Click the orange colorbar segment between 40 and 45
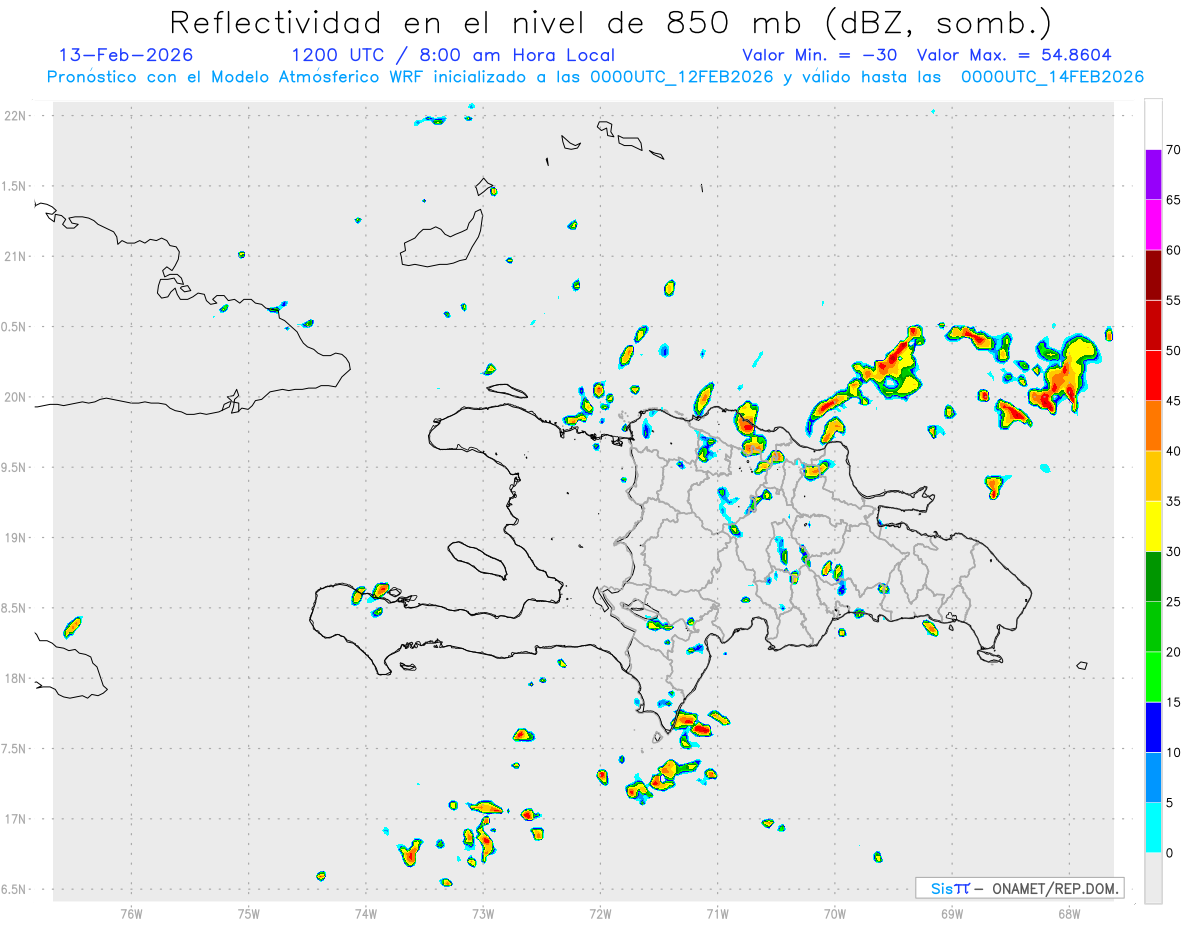Viewport: 1200px width, 927px height. (1153, 426)
